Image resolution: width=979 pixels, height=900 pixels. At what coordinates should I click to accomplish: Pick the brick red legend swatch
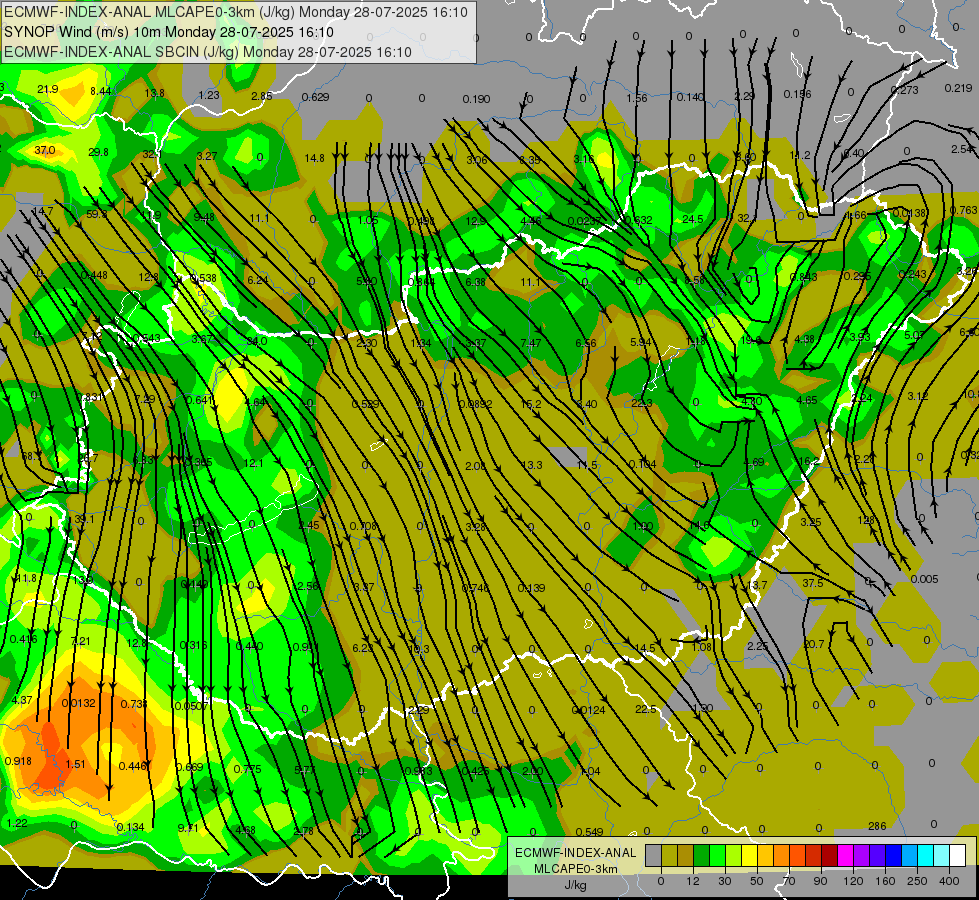(814, 855)
